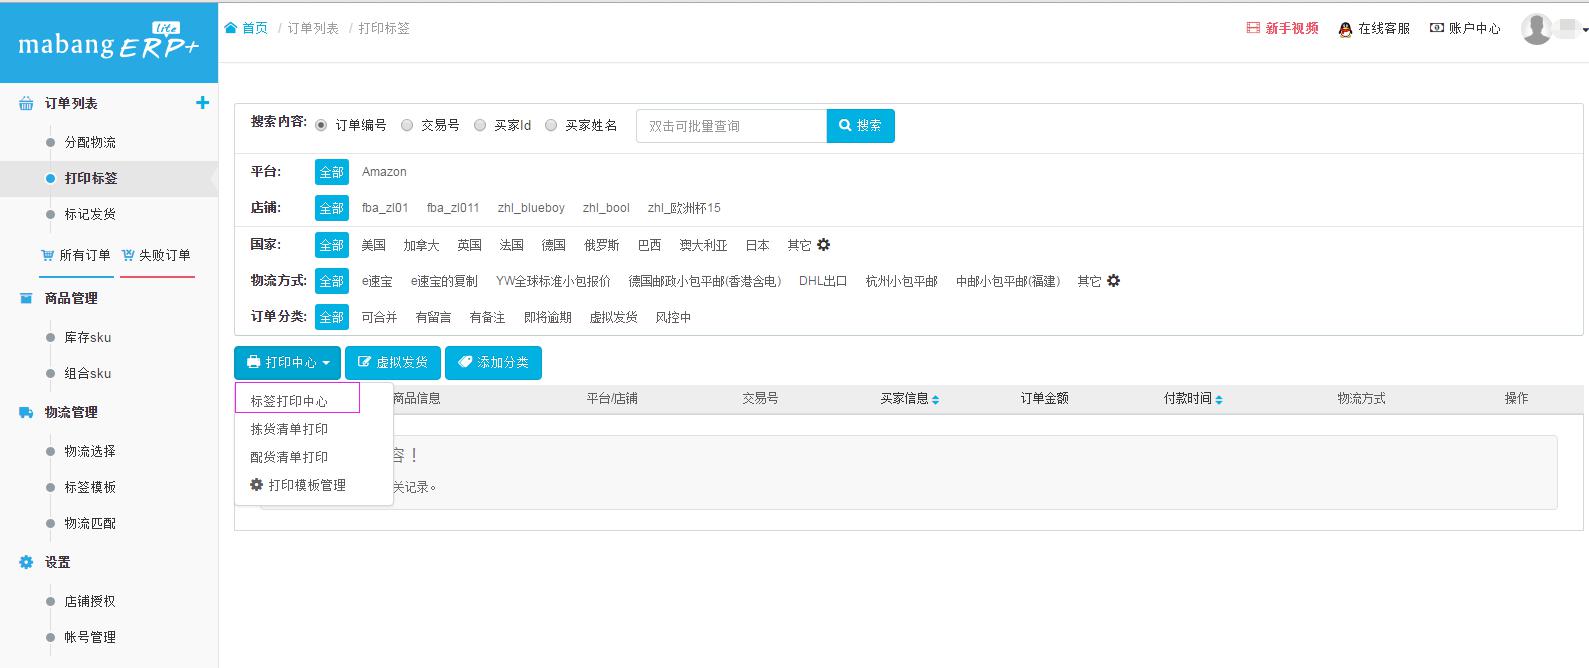Filter store by fba_zl01
Image resolution: width=1589 pixels, height=668 pixels.
pos(385,208)
